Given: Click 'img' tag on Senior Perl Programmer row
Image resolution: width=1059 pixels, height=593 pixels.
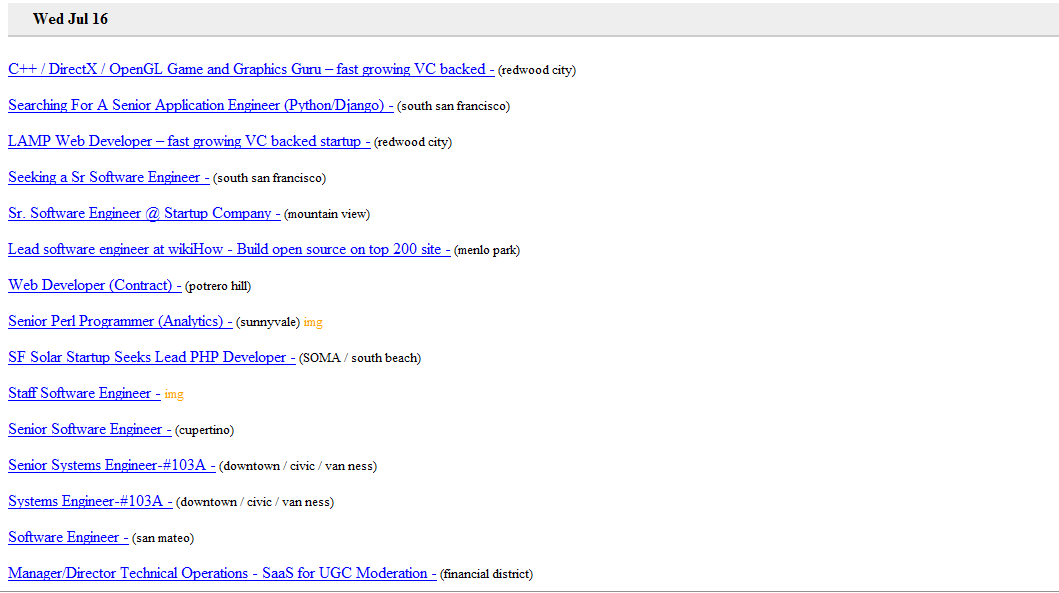Looking at the screenshot, I should click(x=313, y=322).
